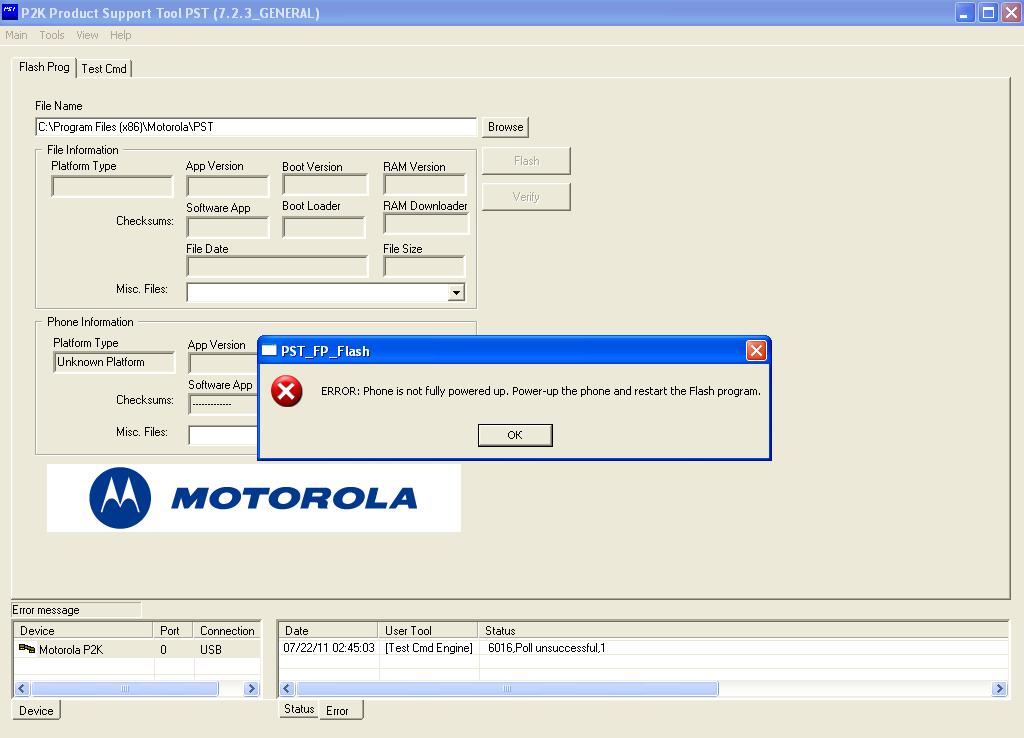Click left scroll arrow in device list

[x=22, y=688]
